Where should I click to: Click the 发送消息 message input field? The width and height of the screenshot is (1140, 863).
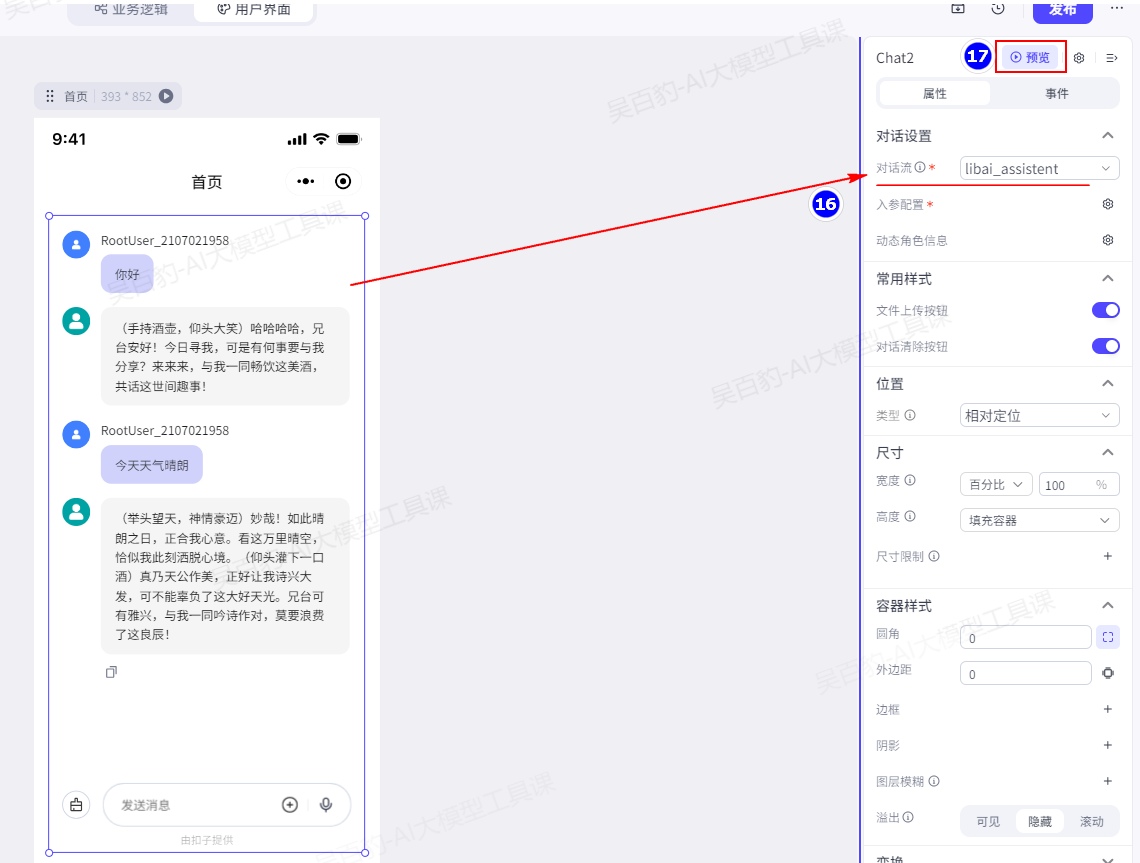[x=190, y=805]
